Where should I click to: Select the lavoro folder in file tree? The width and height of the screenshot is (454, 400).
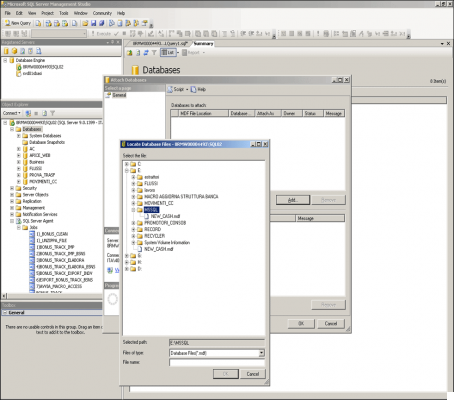[x=149, y=190]
